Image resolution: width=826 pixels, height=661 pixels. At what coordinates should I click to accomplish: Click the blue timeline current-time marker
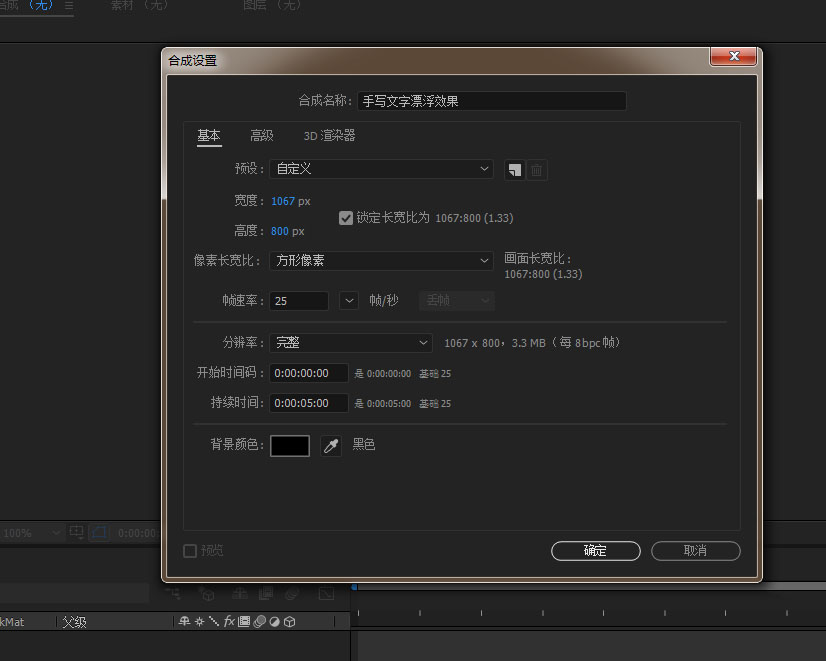point(354,587)
